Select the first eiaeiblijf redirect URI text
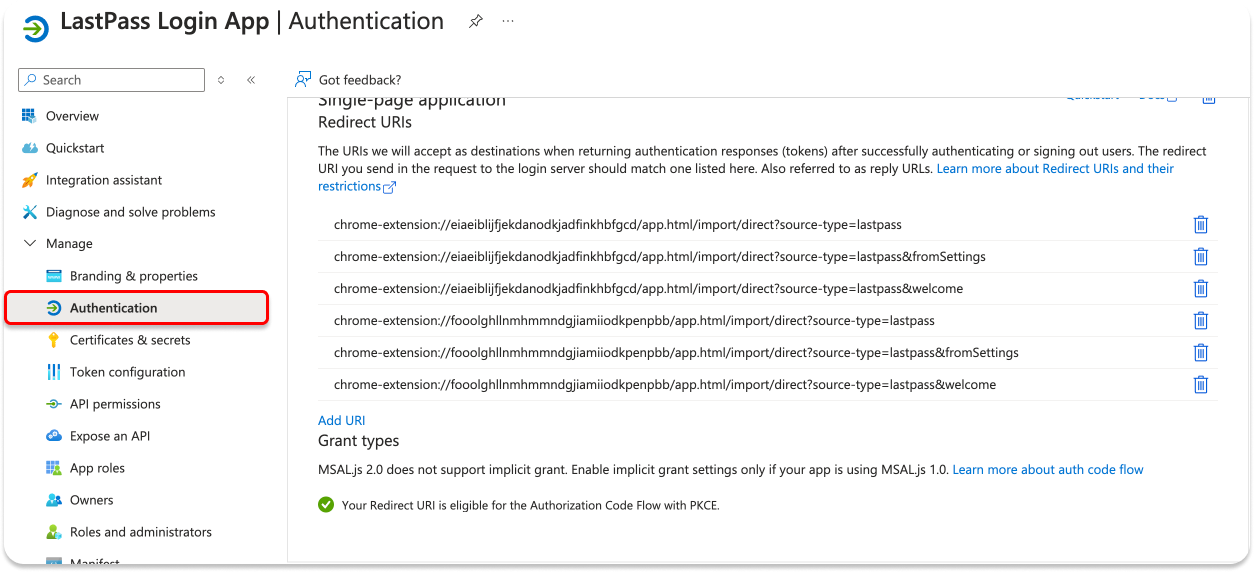The image size is (1254, 572). click(618, 225)
